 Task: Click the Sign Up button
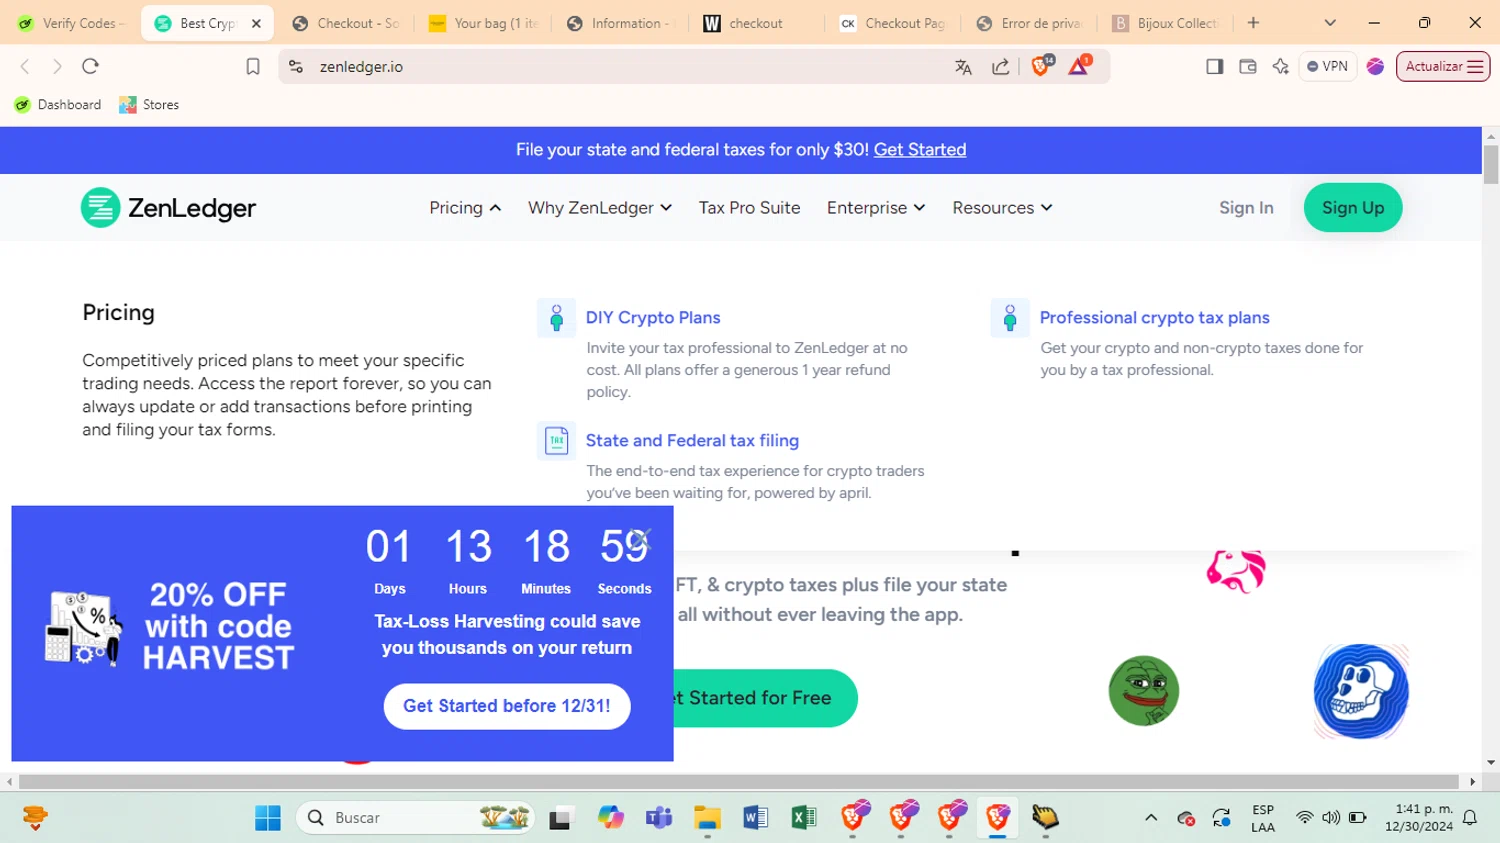click(1353, 208)
